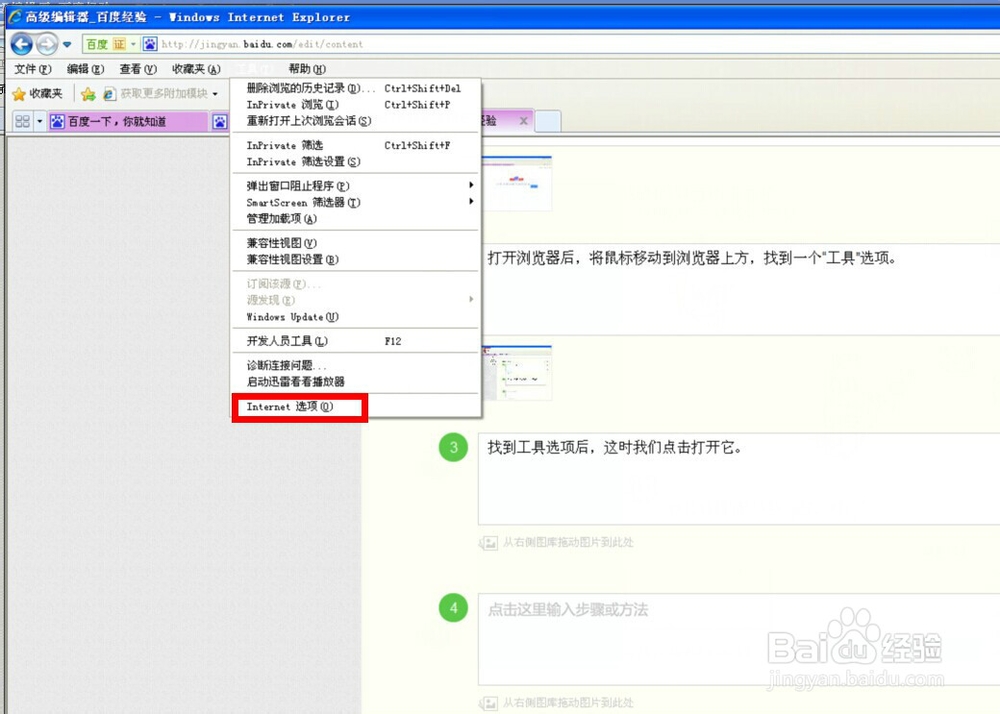Select InPrivate 浏览 from the menu

coord(290,105)
